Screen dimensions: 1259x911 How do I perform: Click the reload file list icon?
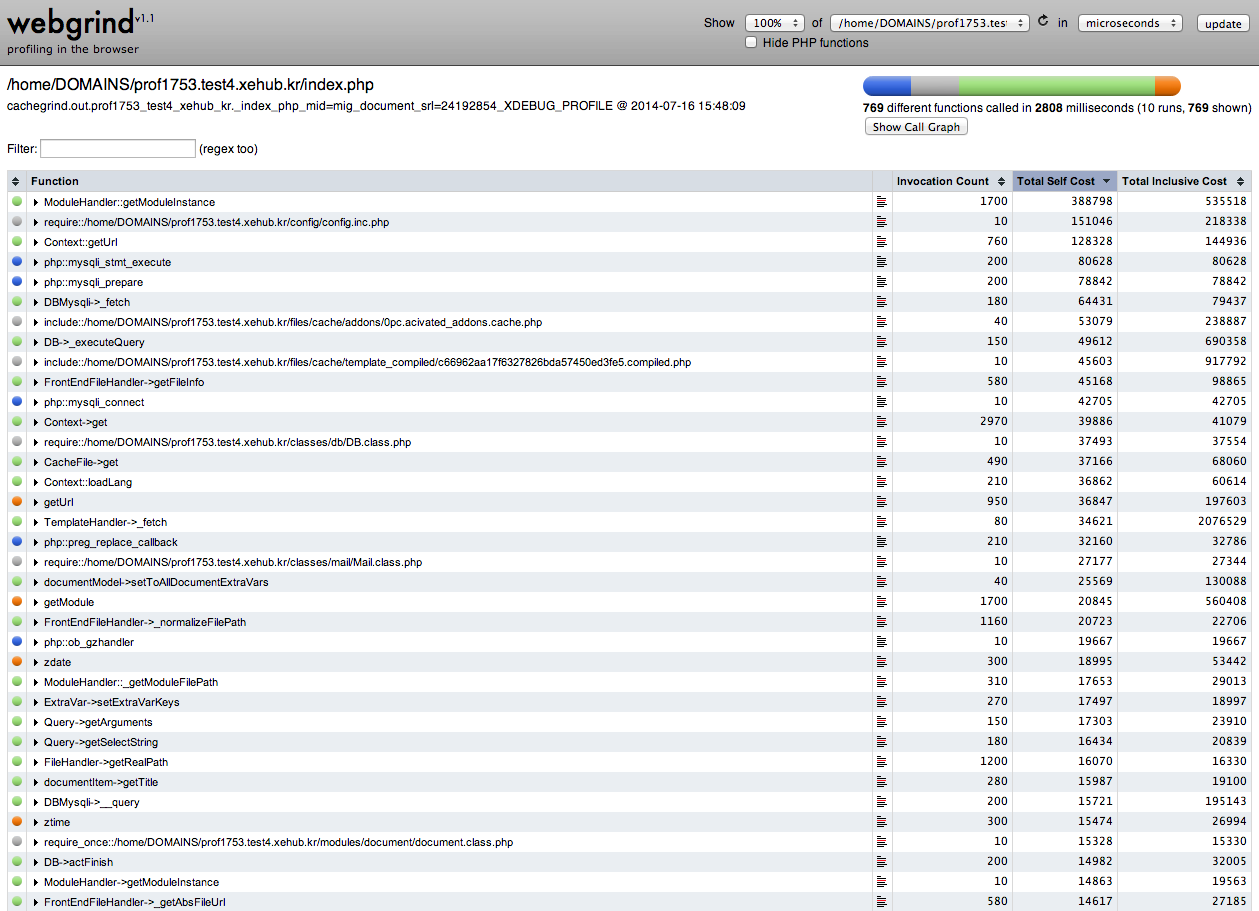(x=1044, y=21)
